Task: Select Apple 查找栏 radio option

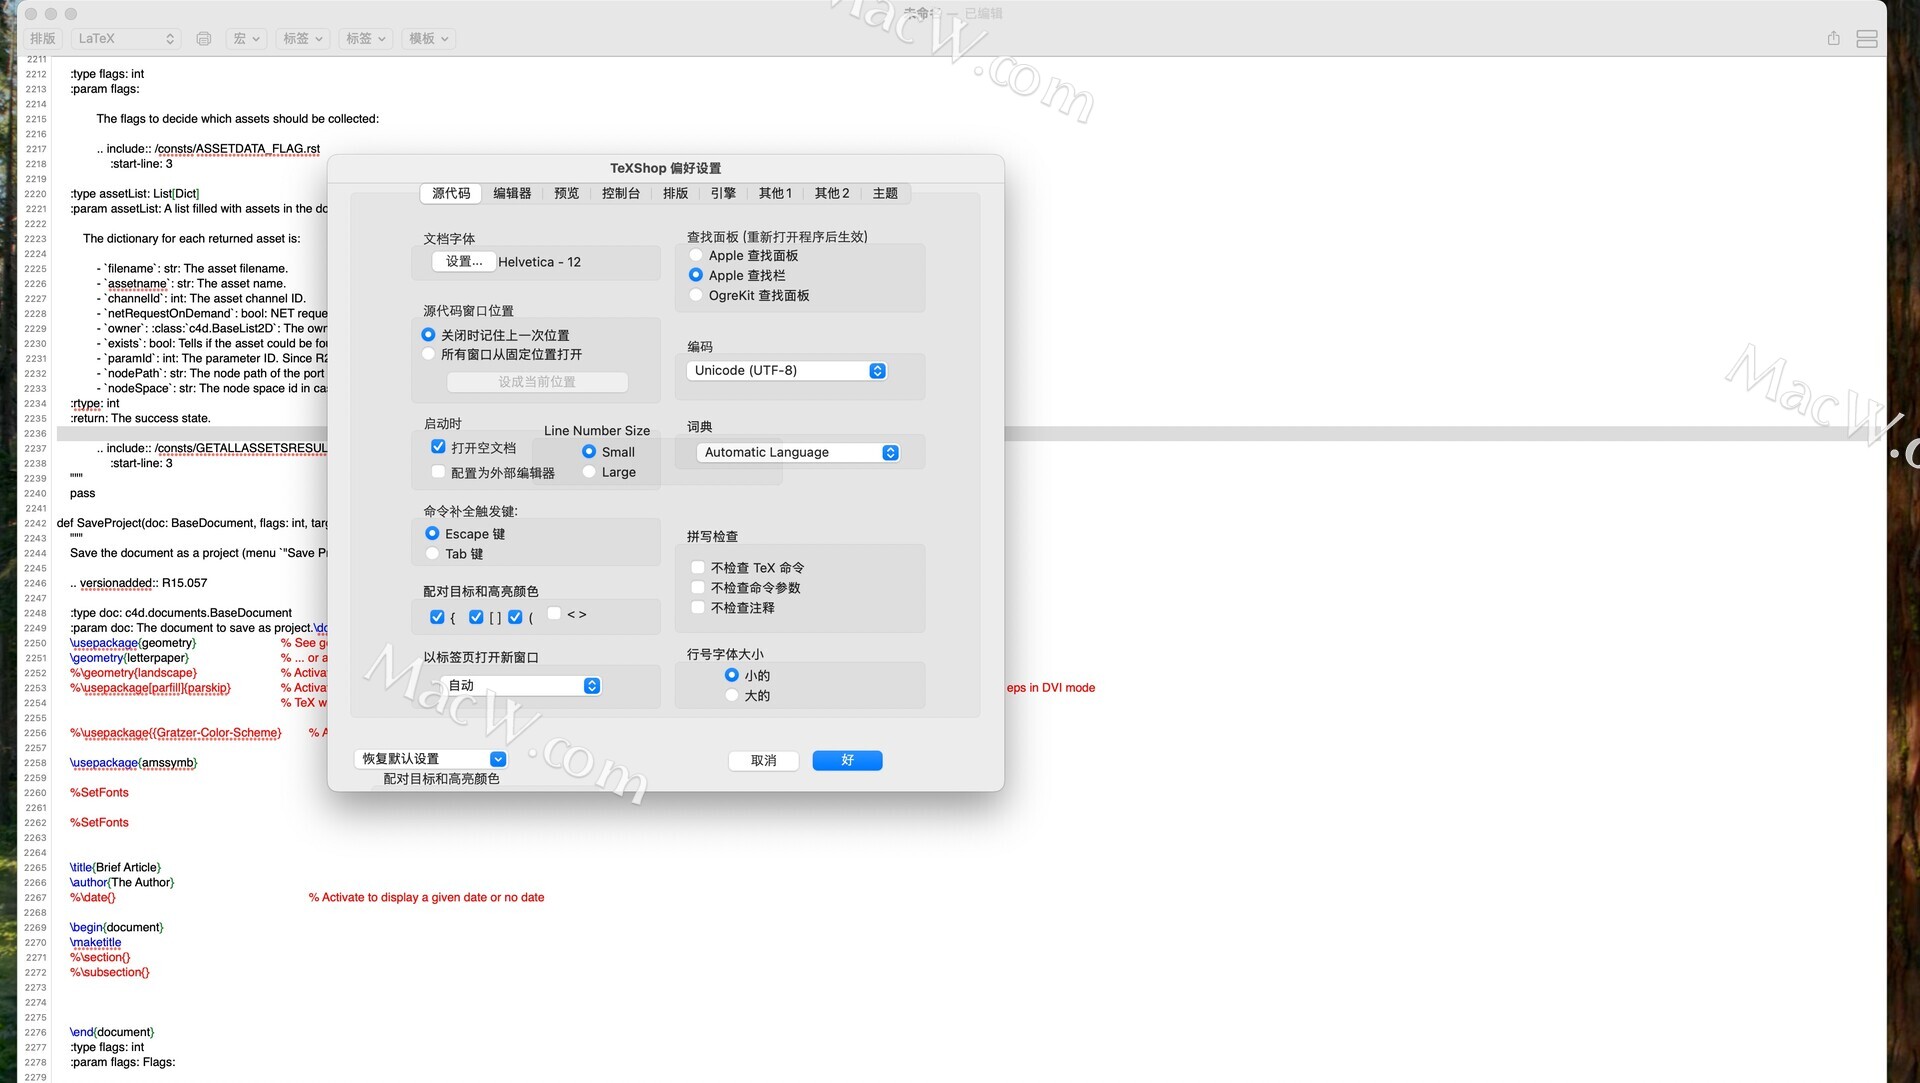Action: (696, 275)
